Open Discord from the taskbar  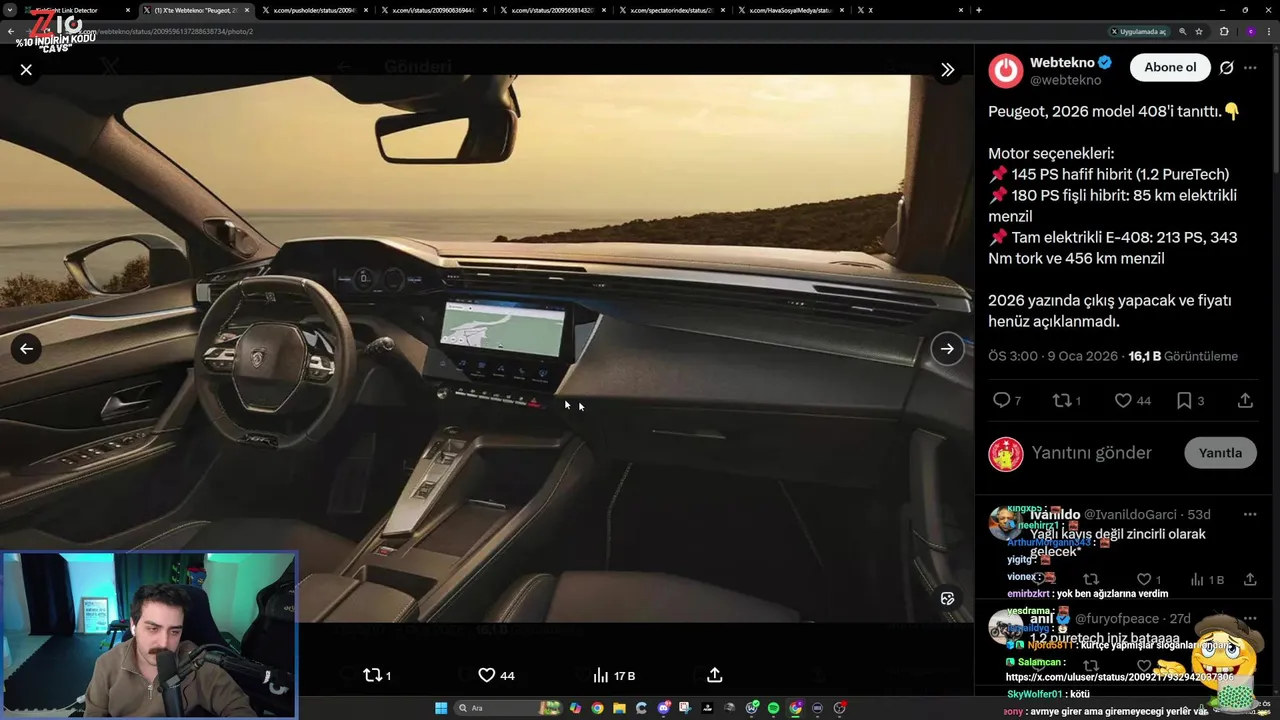point(664,708)
